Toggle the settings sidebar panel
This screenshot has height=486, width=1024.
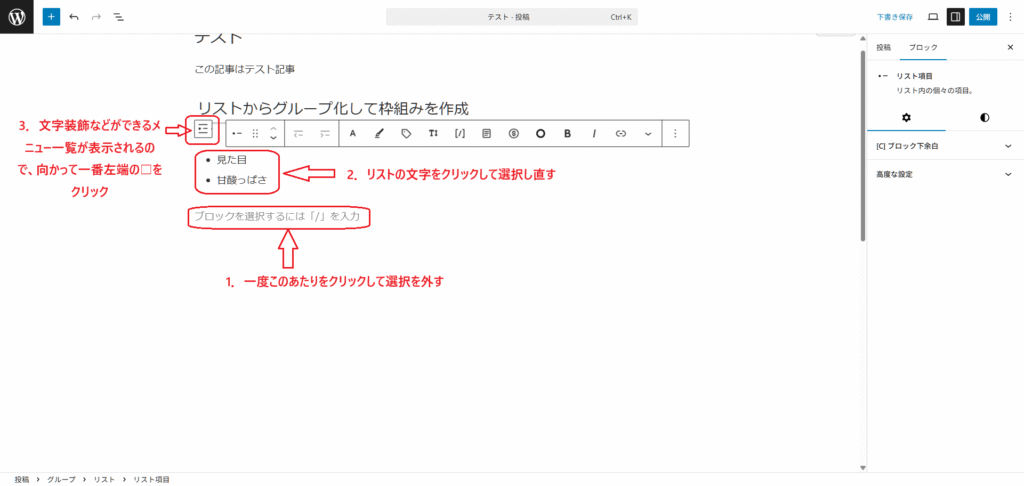[x=955, y=17]
